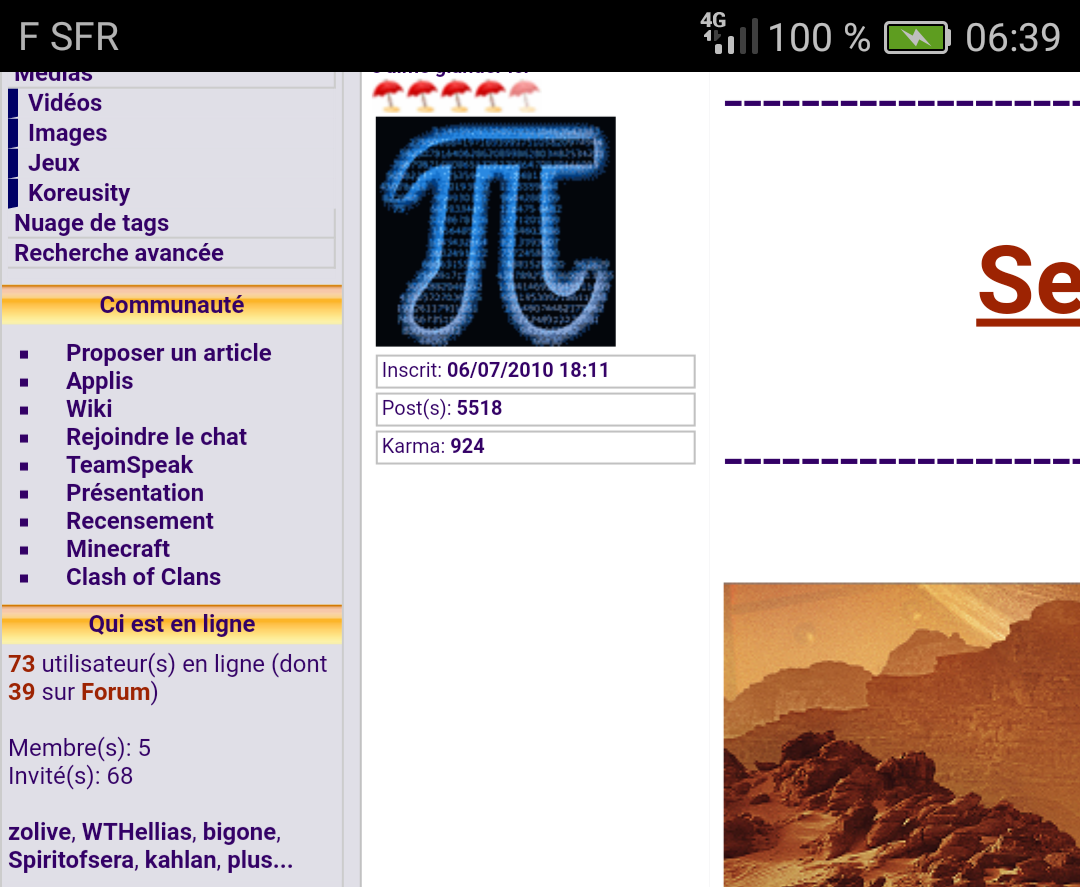This screenshot has height=887, width=1080.
Task: Open the Koreusity link
Action: [79, 193]
